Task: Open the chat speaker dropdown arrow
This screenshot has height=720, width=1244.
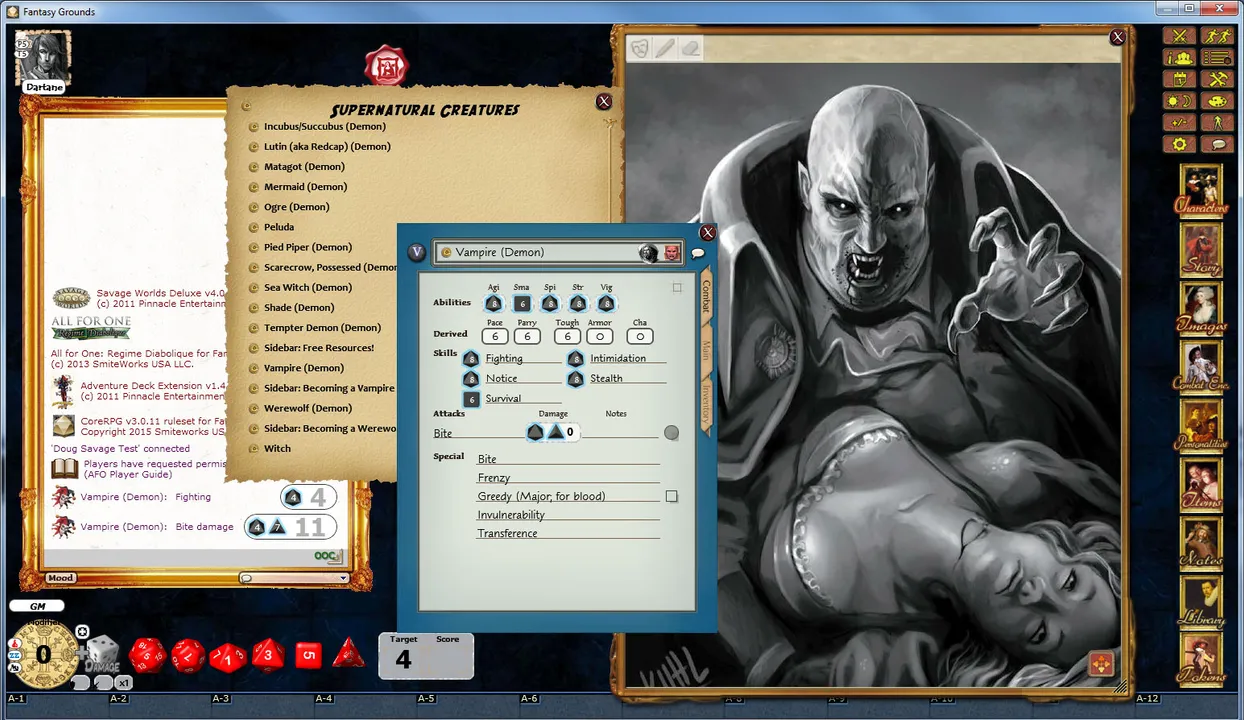Action: click(x=343, y=578)
